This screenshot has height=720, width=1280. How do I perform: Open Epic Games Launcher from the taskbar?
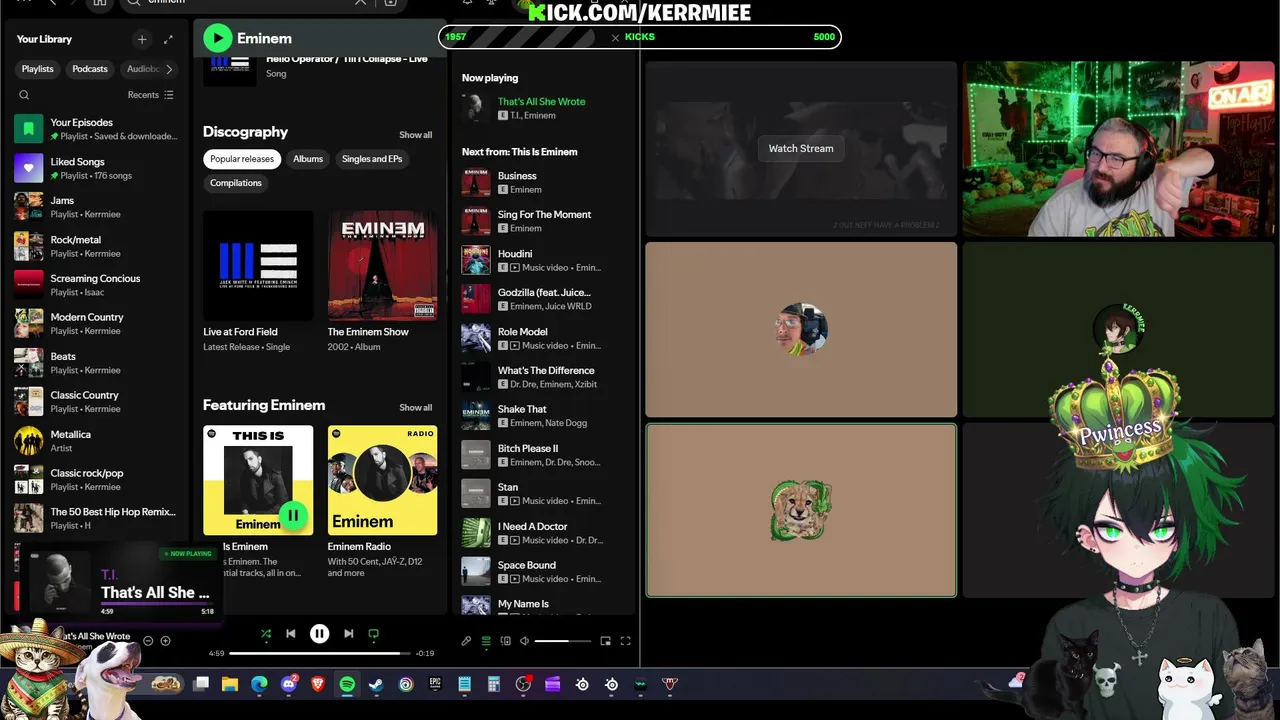435,684
